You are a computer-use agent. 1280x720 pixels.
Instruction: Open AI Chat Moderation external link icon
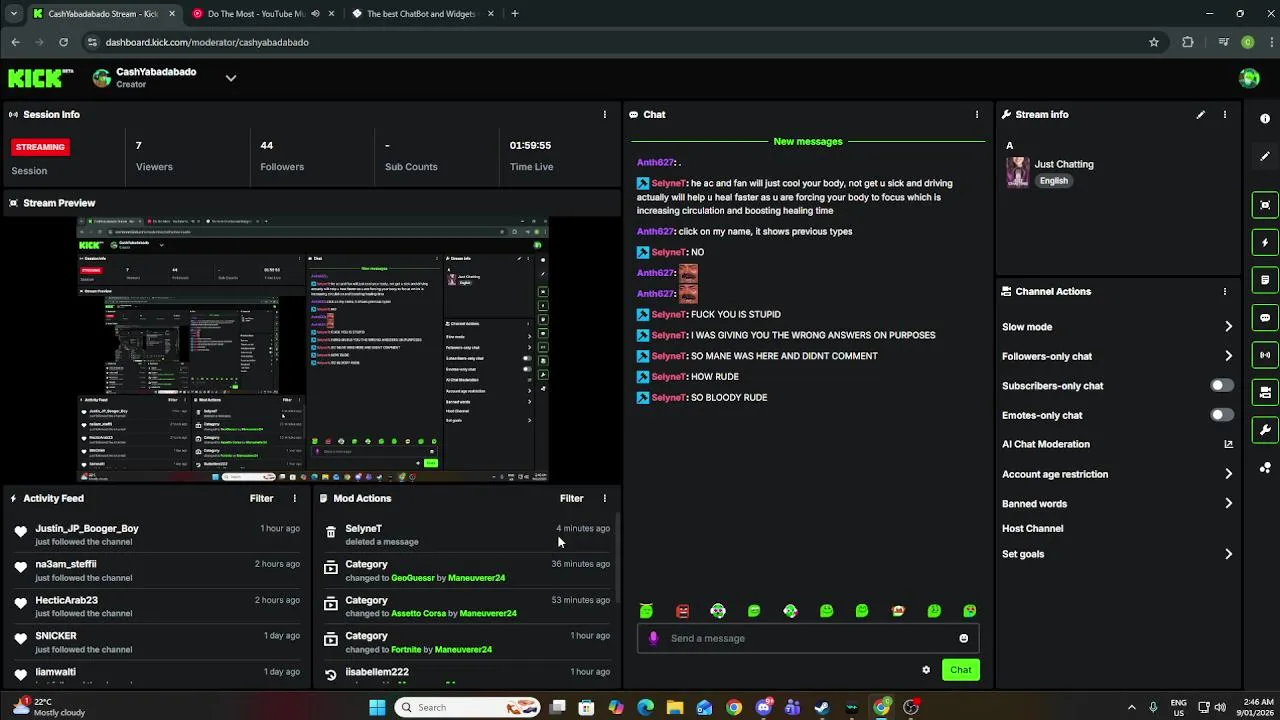[1229, 444]
